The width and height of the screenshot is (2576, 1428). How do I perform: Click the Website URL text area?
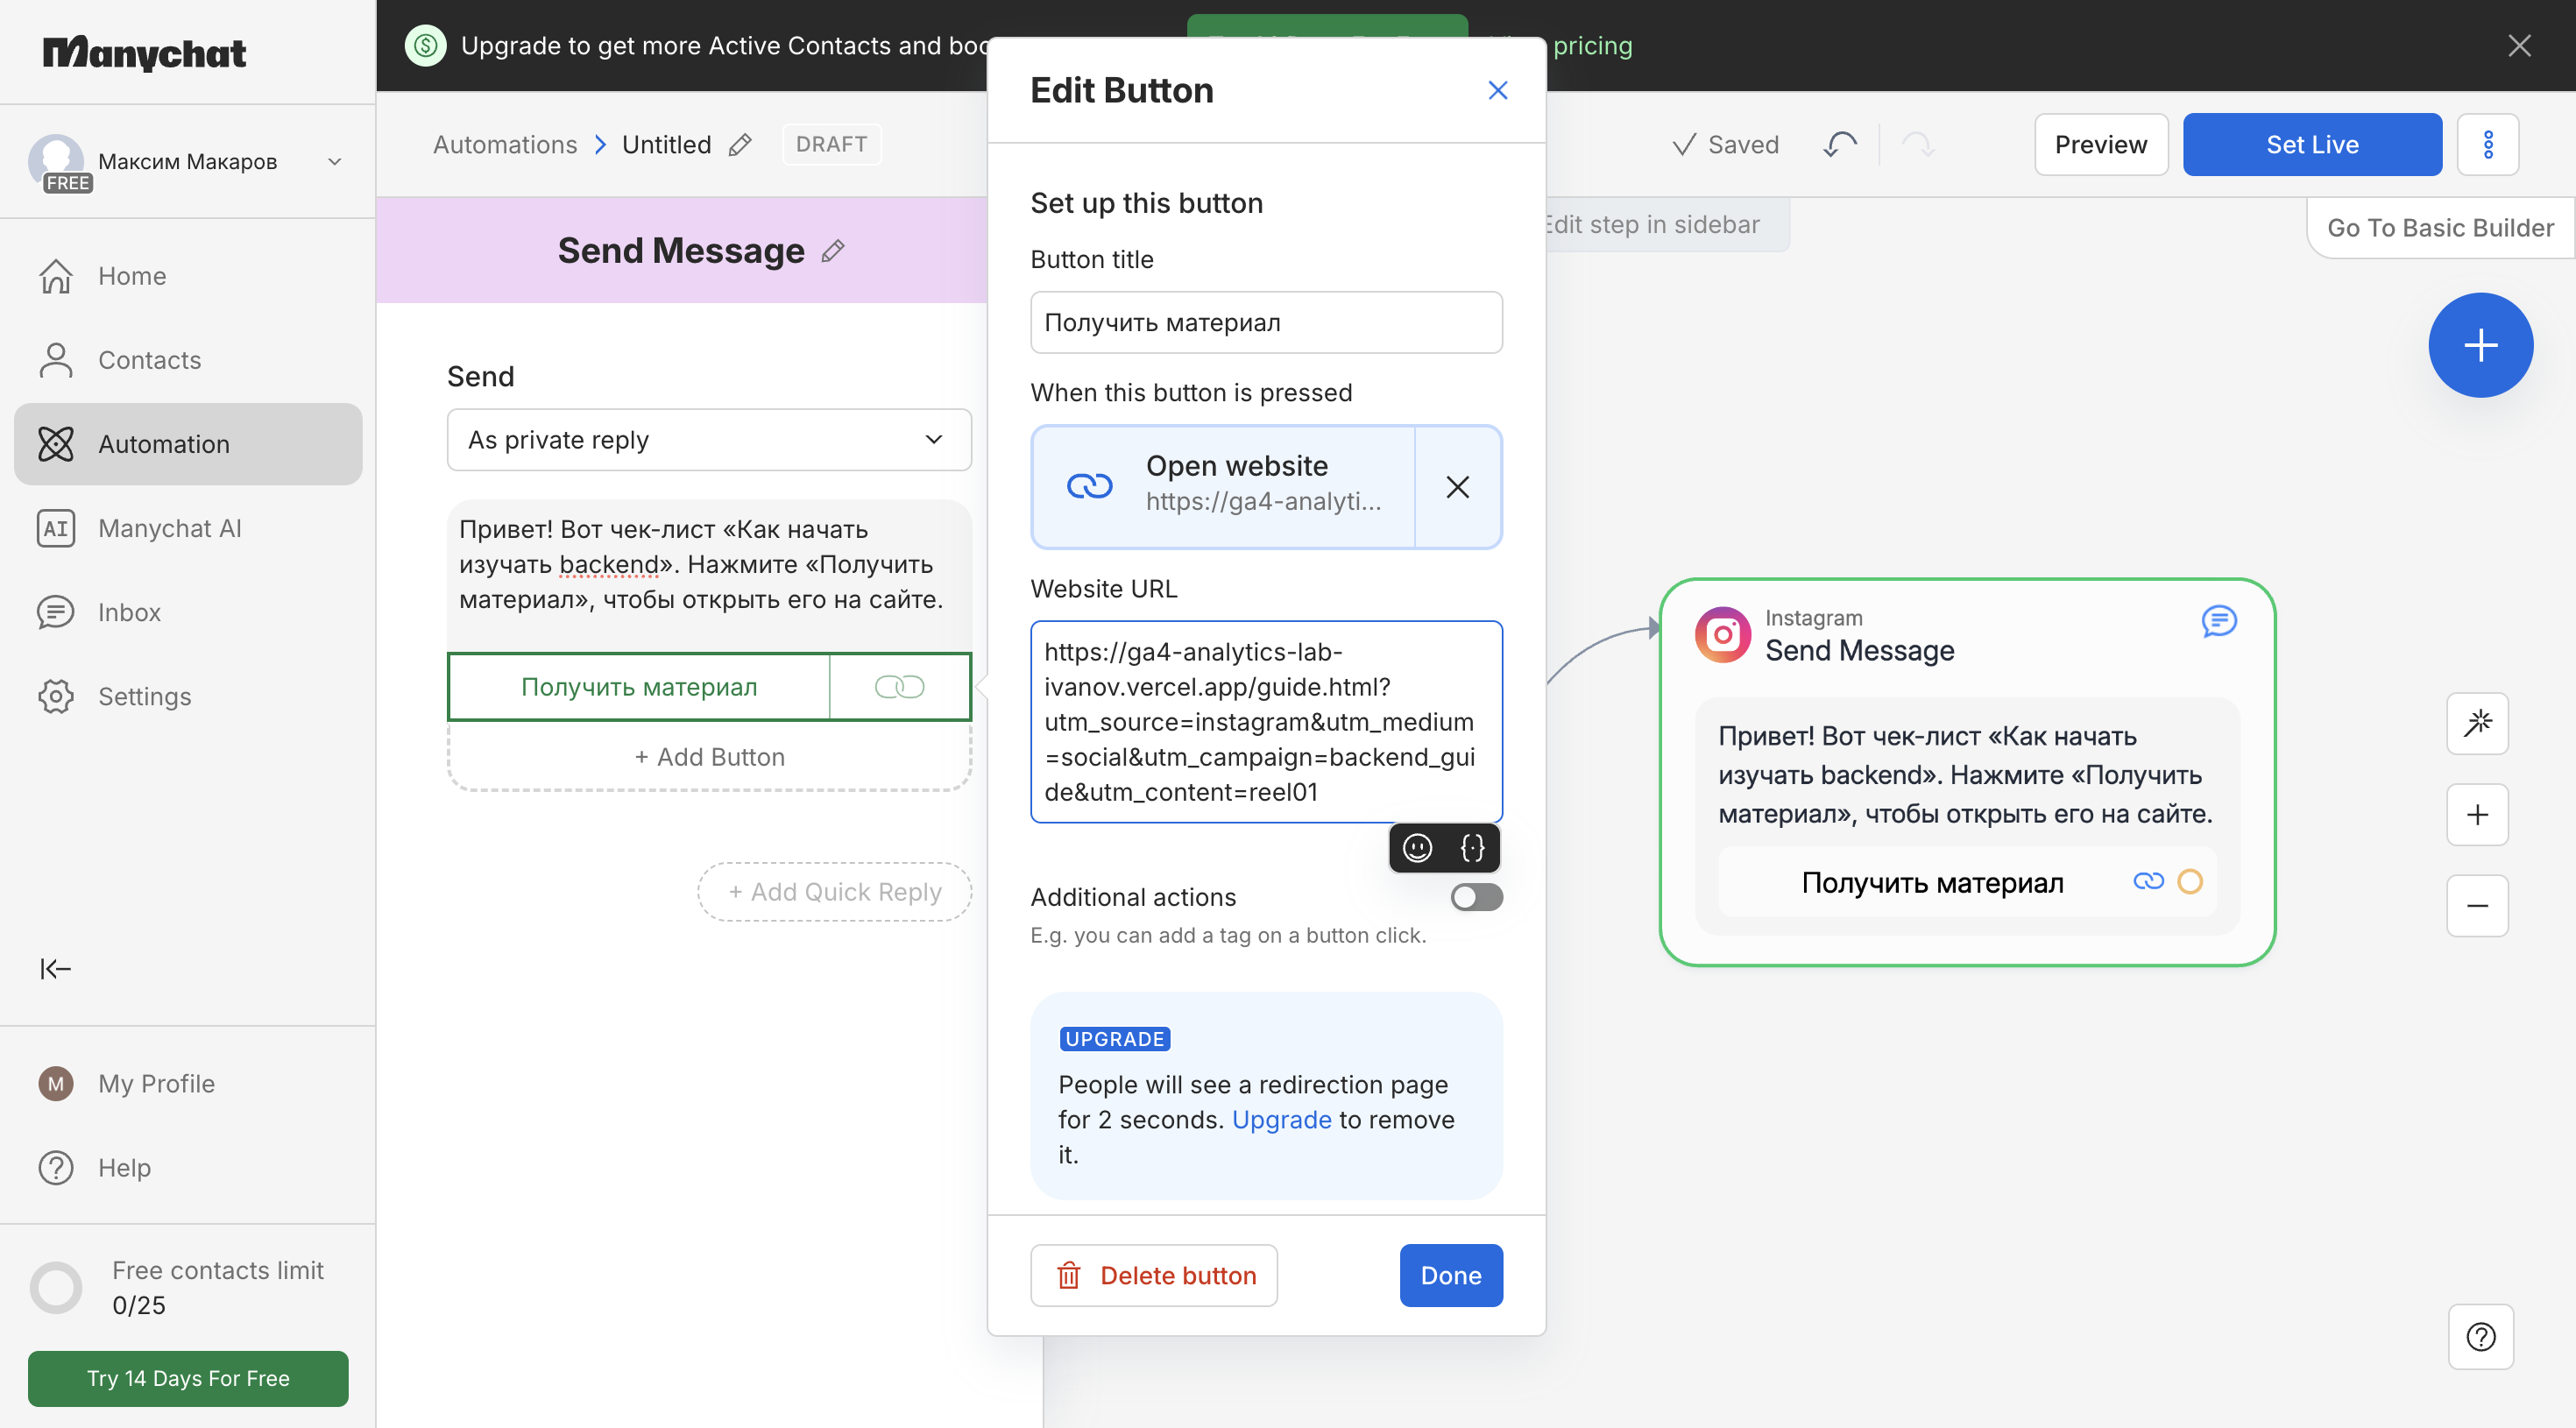[1266, 721]
